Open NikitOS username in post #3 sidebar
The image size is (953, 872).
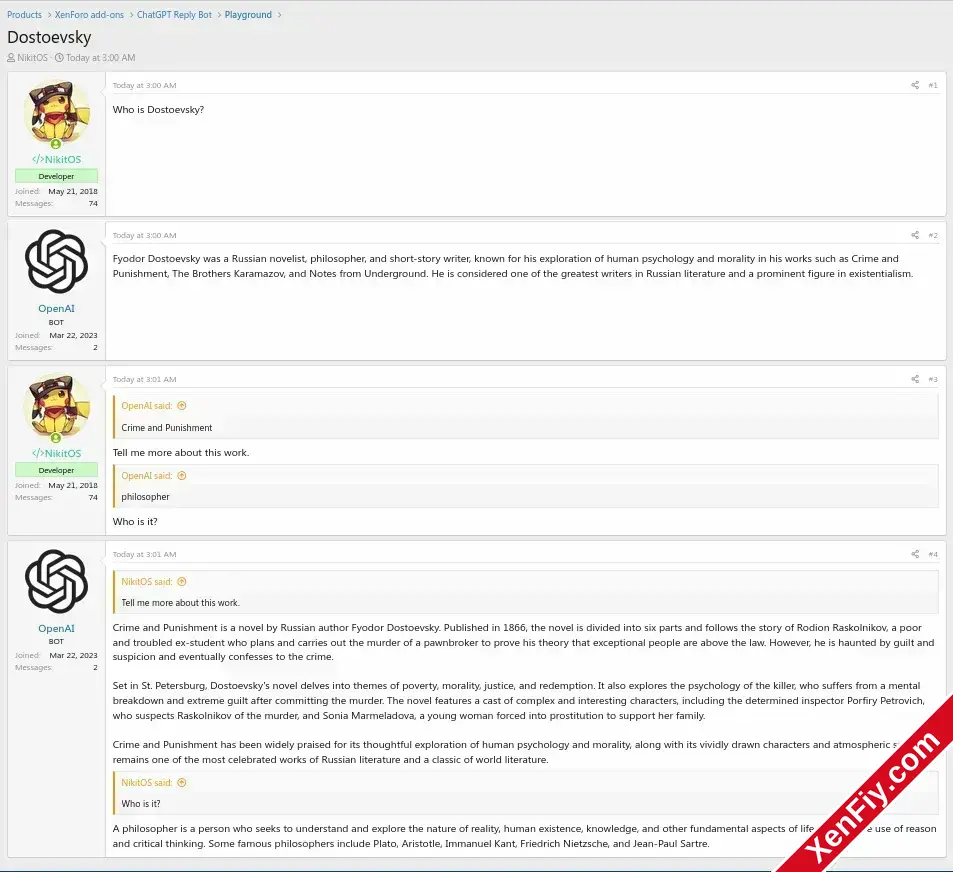[x=57, y=453]
